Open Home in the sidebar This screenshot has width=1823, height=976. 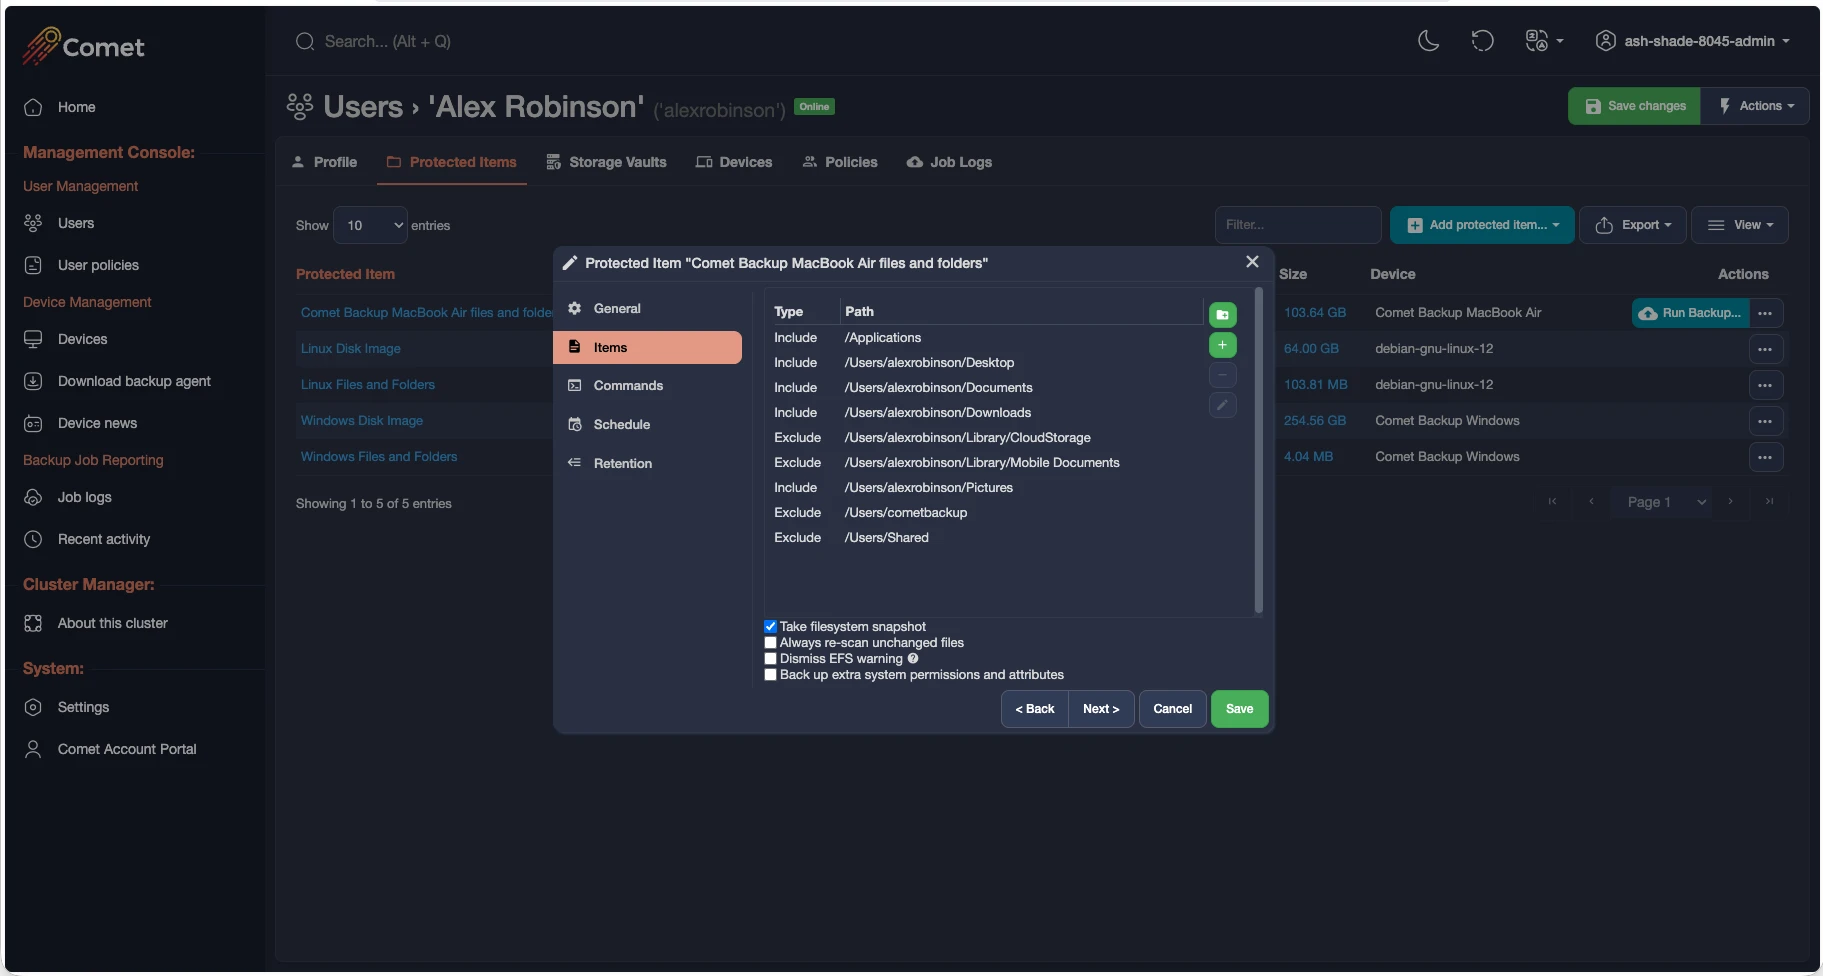tap(60, 107)
